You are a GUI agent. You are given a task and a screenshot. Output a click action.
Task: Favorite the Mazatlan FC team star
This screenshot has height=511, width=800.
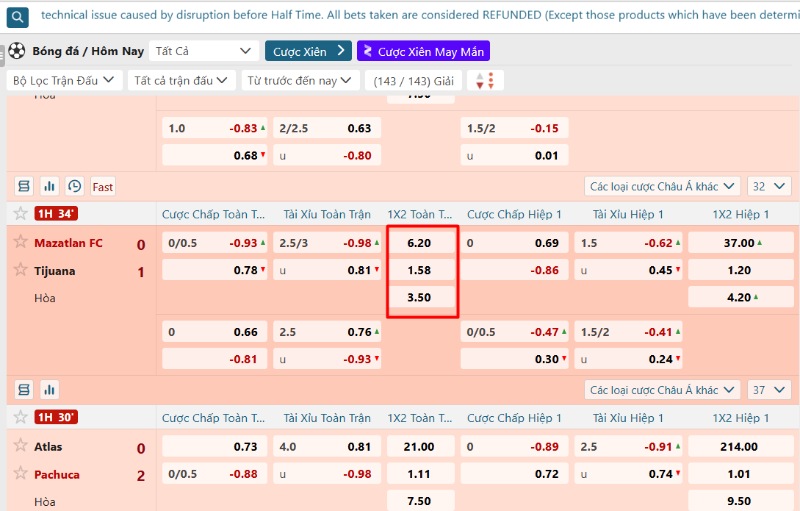(20, 243)
